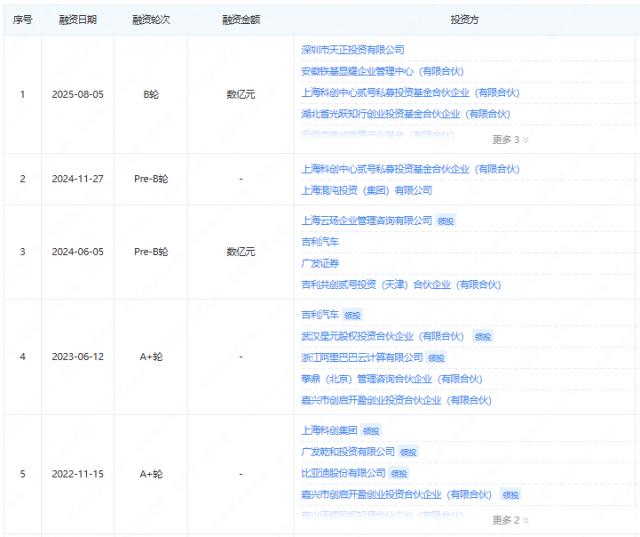Screen dimensions: 640x537
Task: Select the date cell 2024-06-05
Action: coord(78,252)
